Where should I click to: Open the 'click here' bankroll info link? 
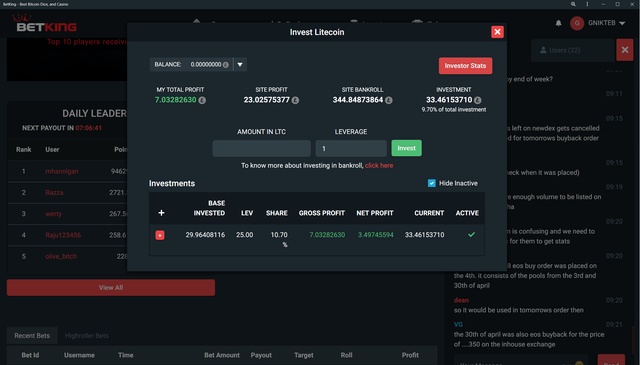pyautogui.click(x=379, y=165)
